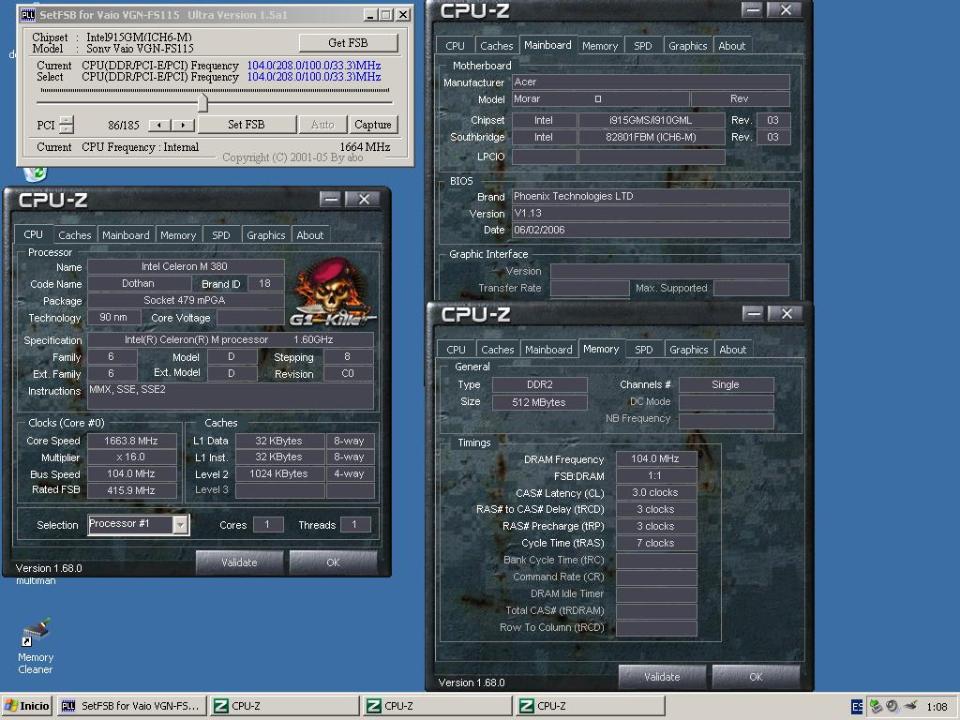The height and width of the screenshot is (720, 960).
Task: Activate the second CPU-Z taskbar button
Action: pyautogui.click(x=437, y=706)
